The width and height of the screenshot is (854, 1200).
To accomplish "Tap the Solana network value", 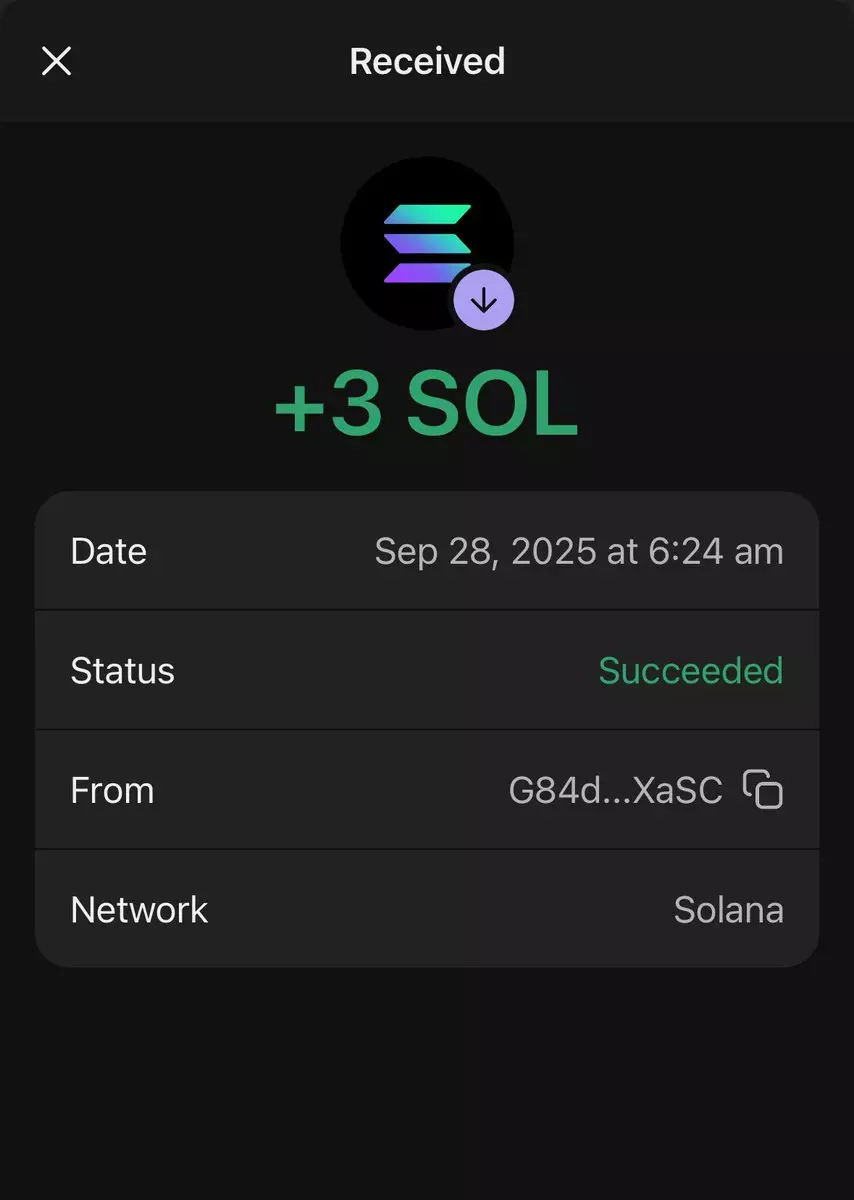I will click(728, 910).
